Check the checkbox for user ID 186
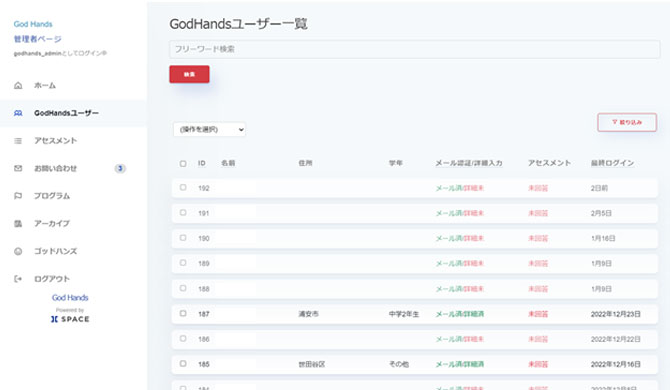 [x=183, y=339]
